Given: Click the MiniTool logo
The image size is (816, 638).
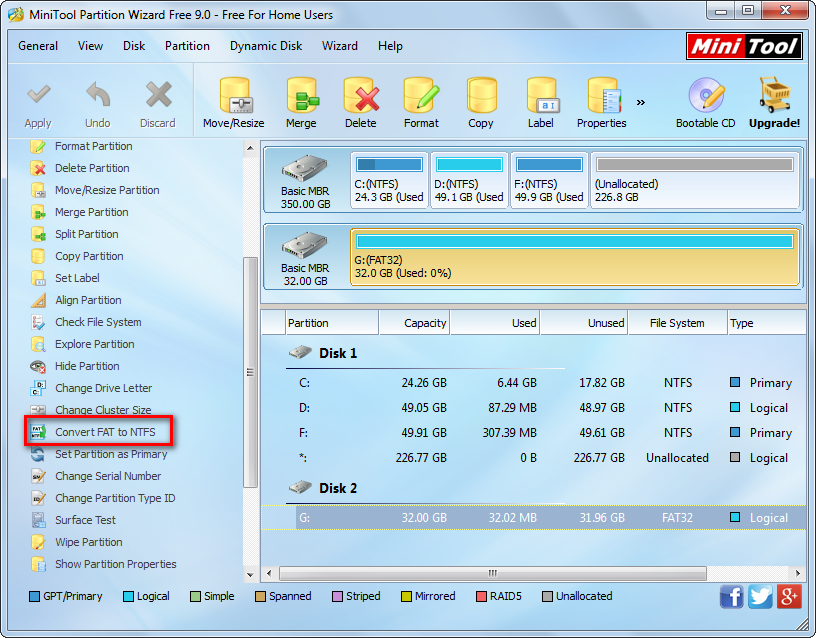Looking at the screenshot, I should [744, 47].
